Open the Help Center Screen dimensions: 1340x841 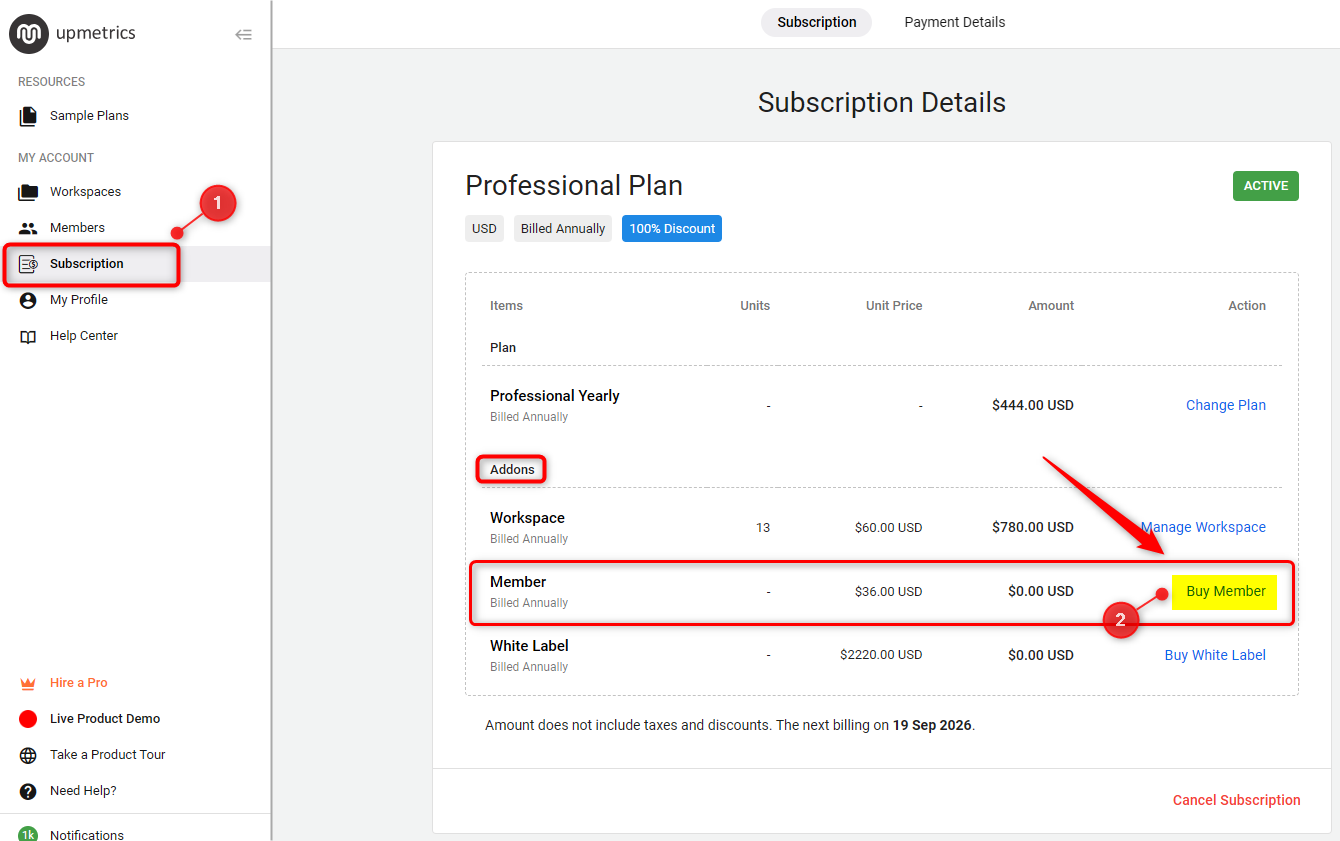pyautogui.click(x=84, y=336)
